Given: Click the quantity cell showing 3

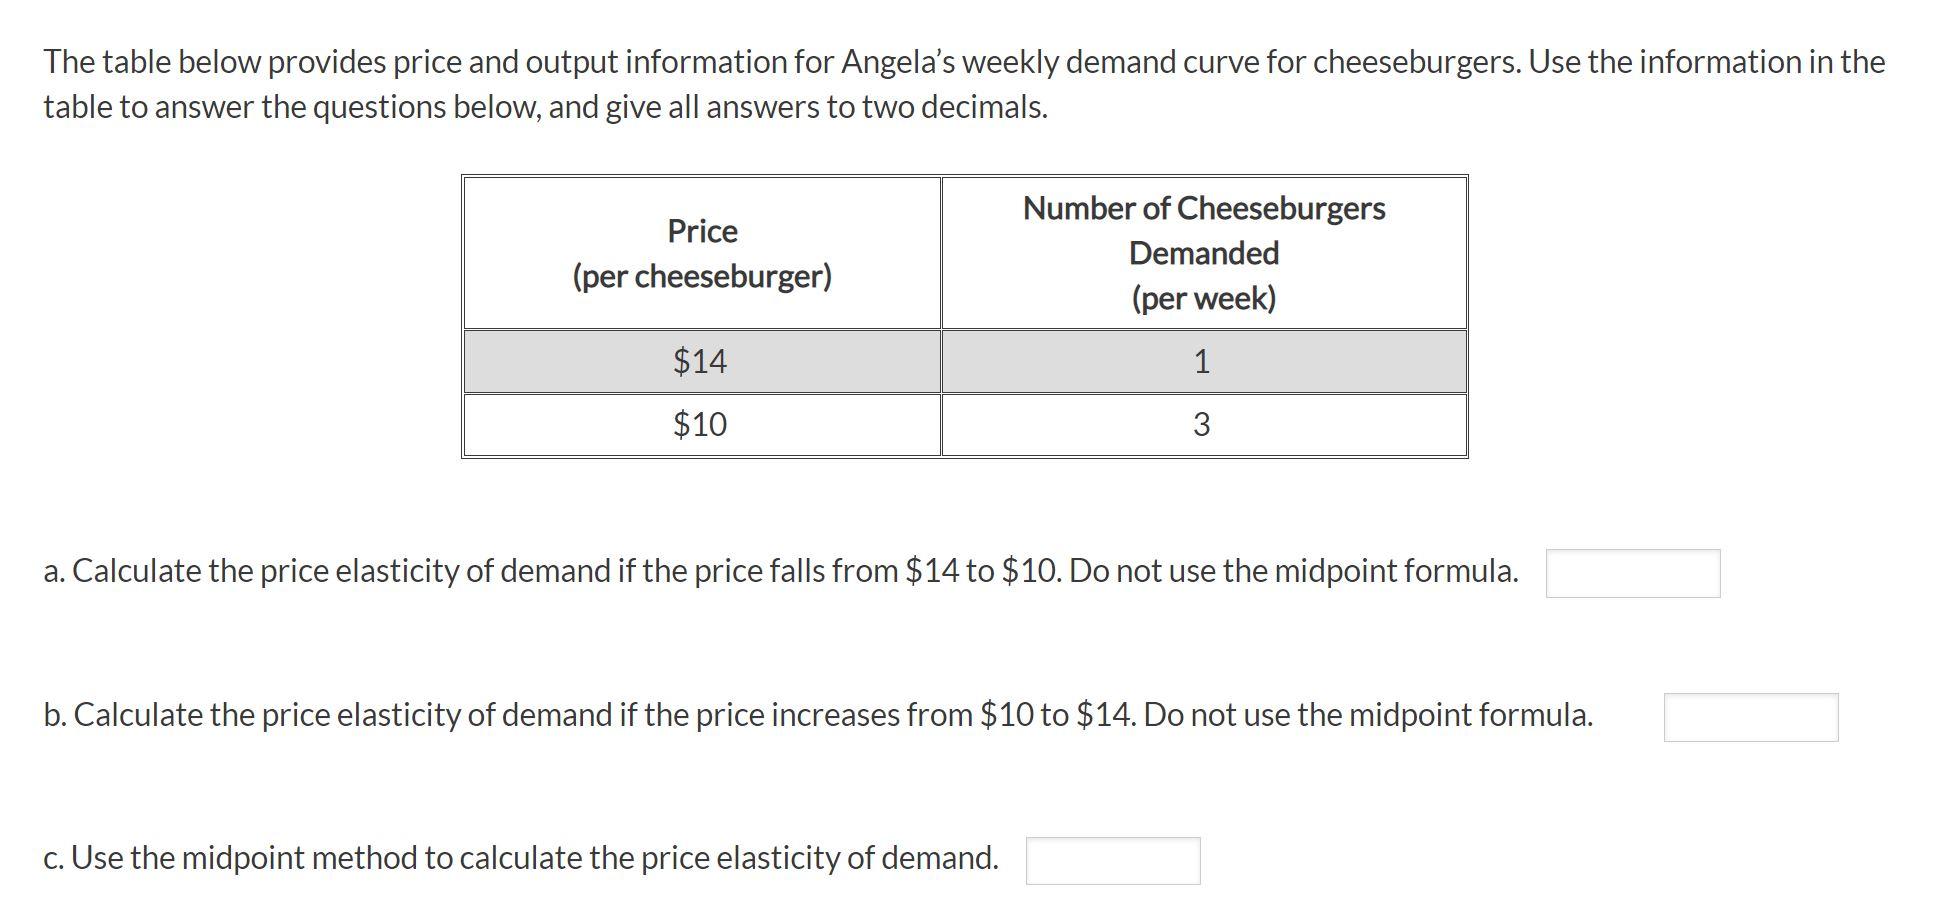Looking at the screenshot, I should pyautogui.click(x=1204, y=425).
